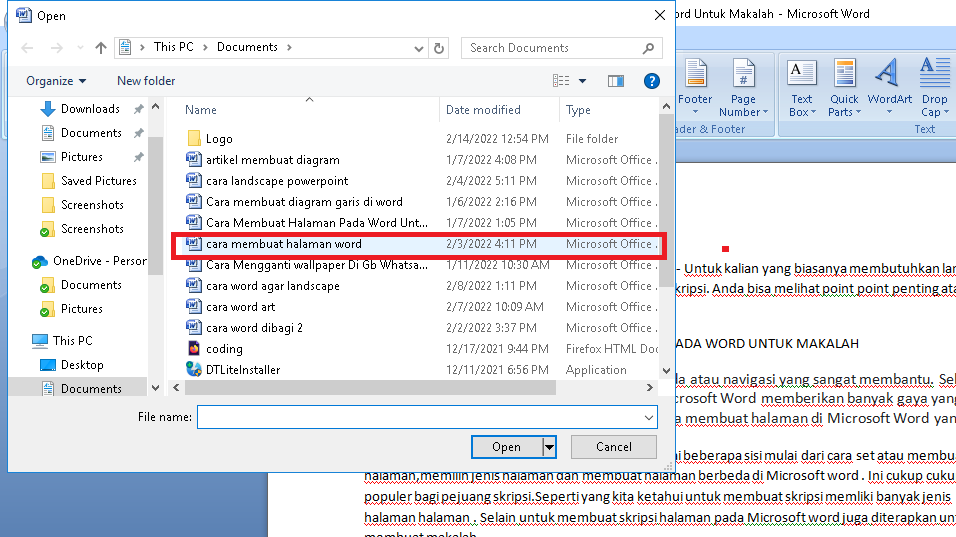Click the Up one level arrow
956x537 pixels.
[x=100, y=47]
